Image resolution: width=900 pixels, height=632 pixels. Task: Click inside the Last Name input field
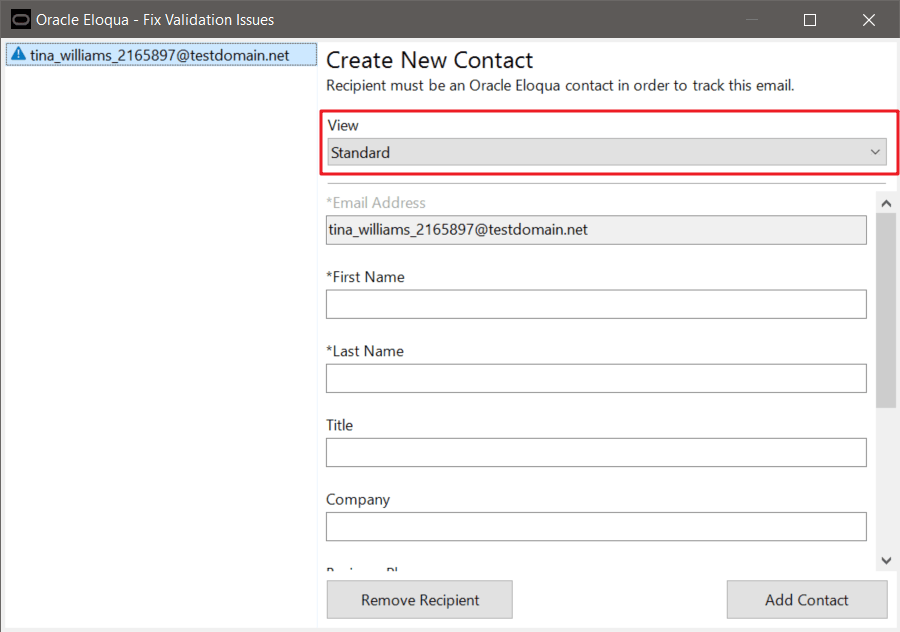pyautogui.click(x=596, y=378)
